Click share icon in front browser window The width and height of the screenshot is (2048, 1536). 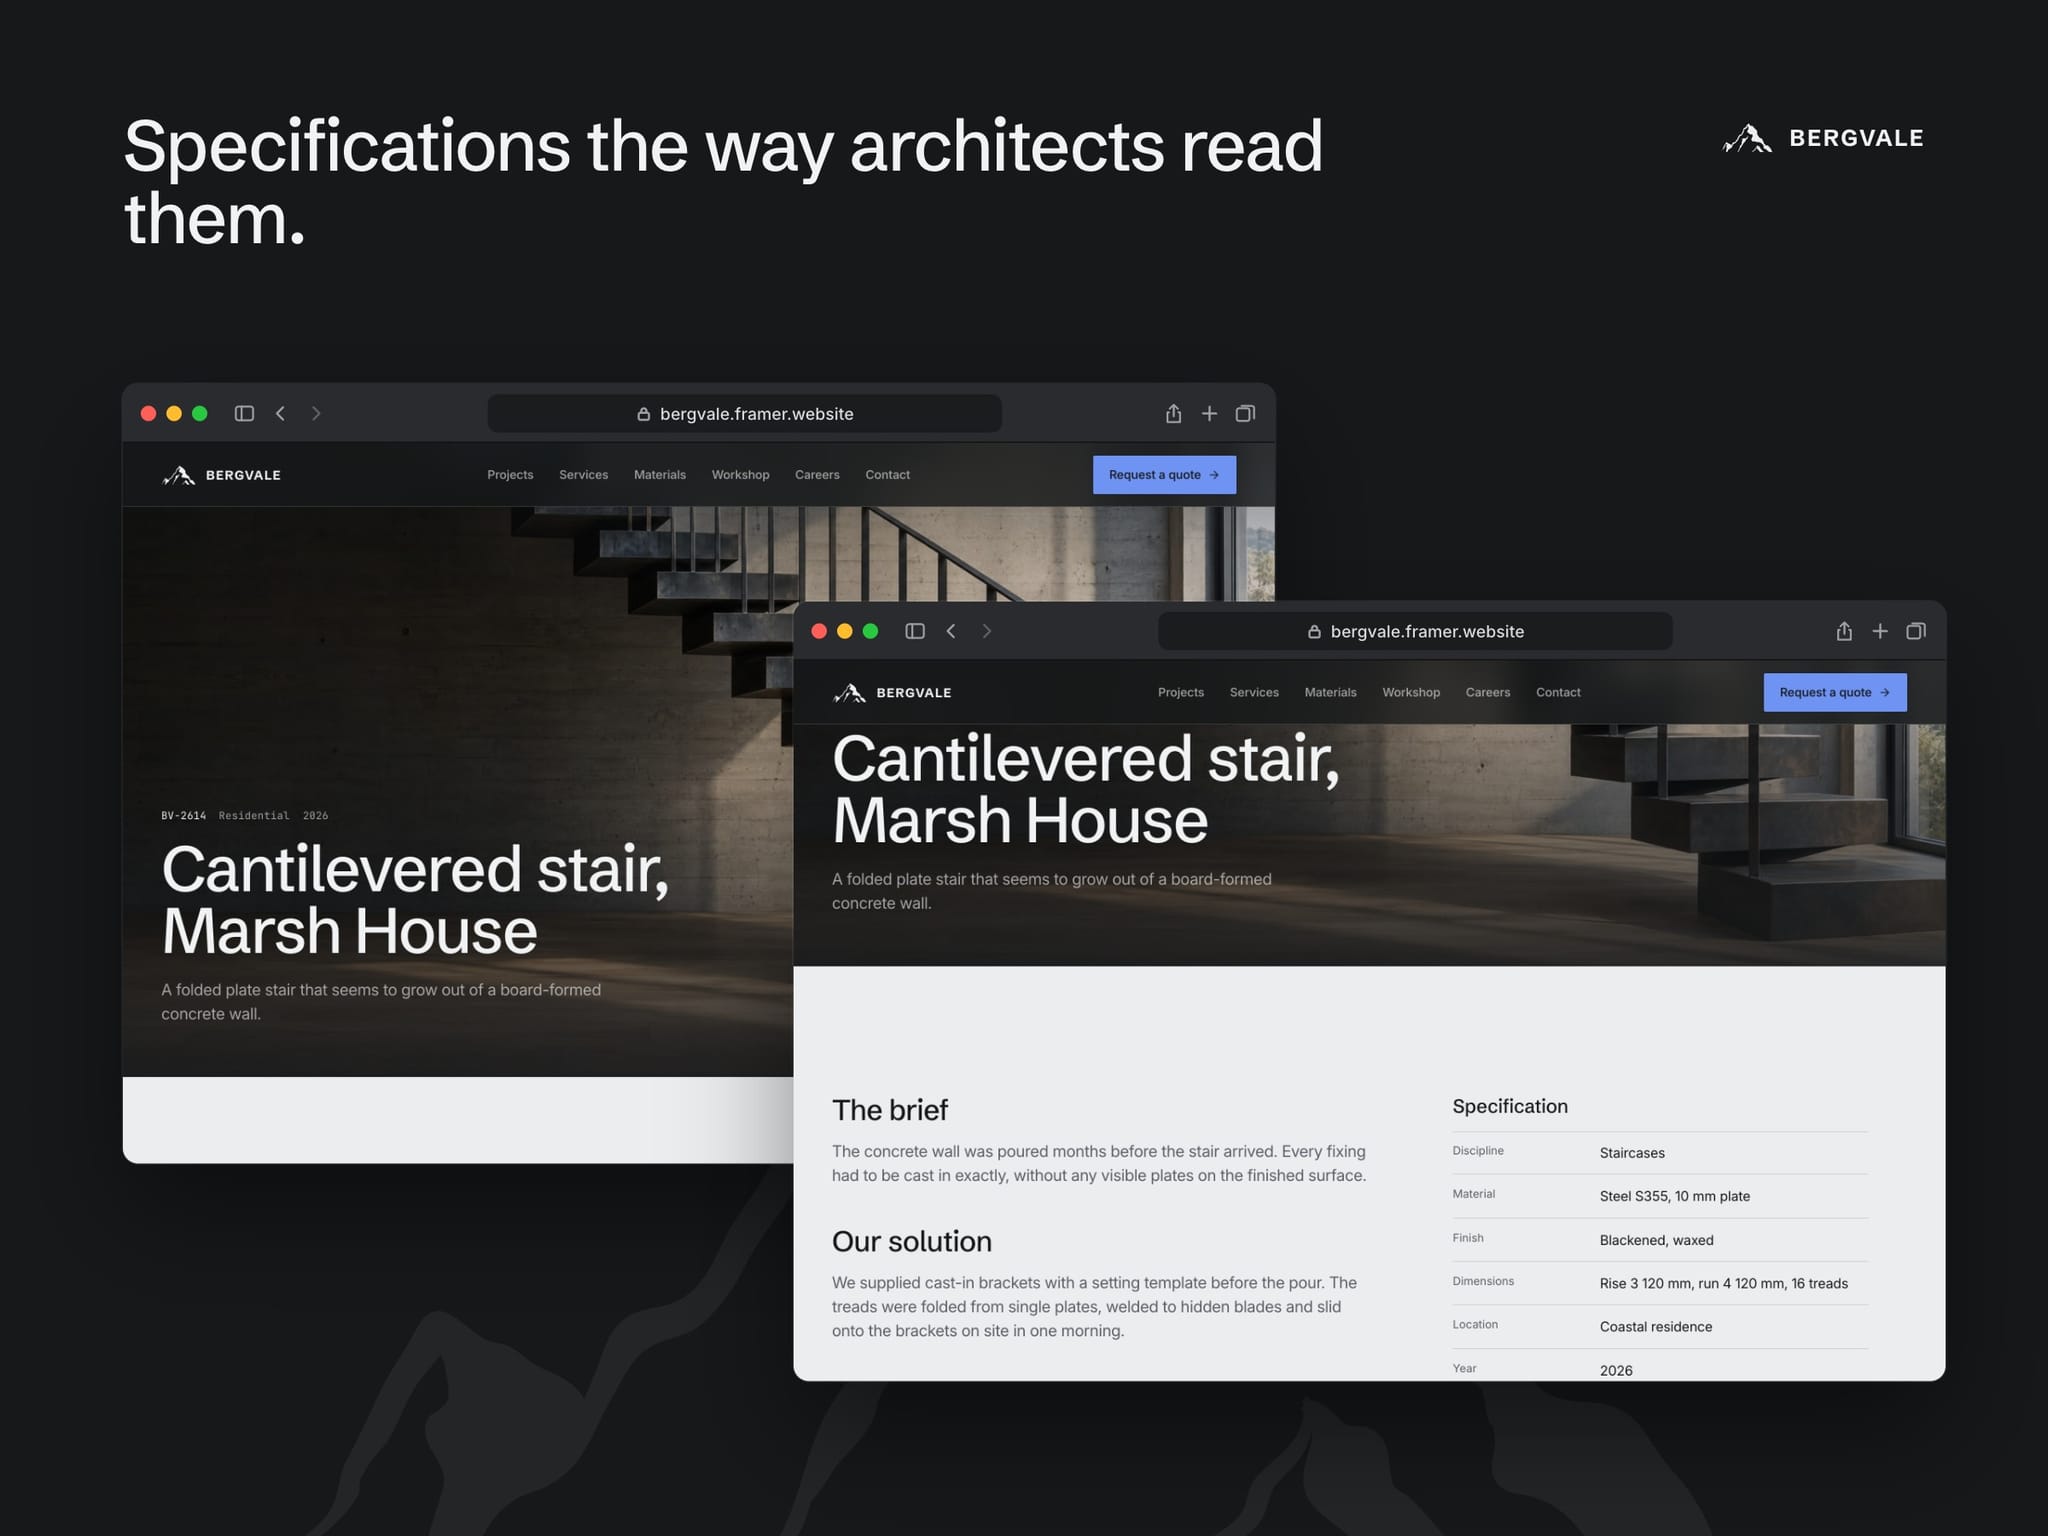(1844, 630)
